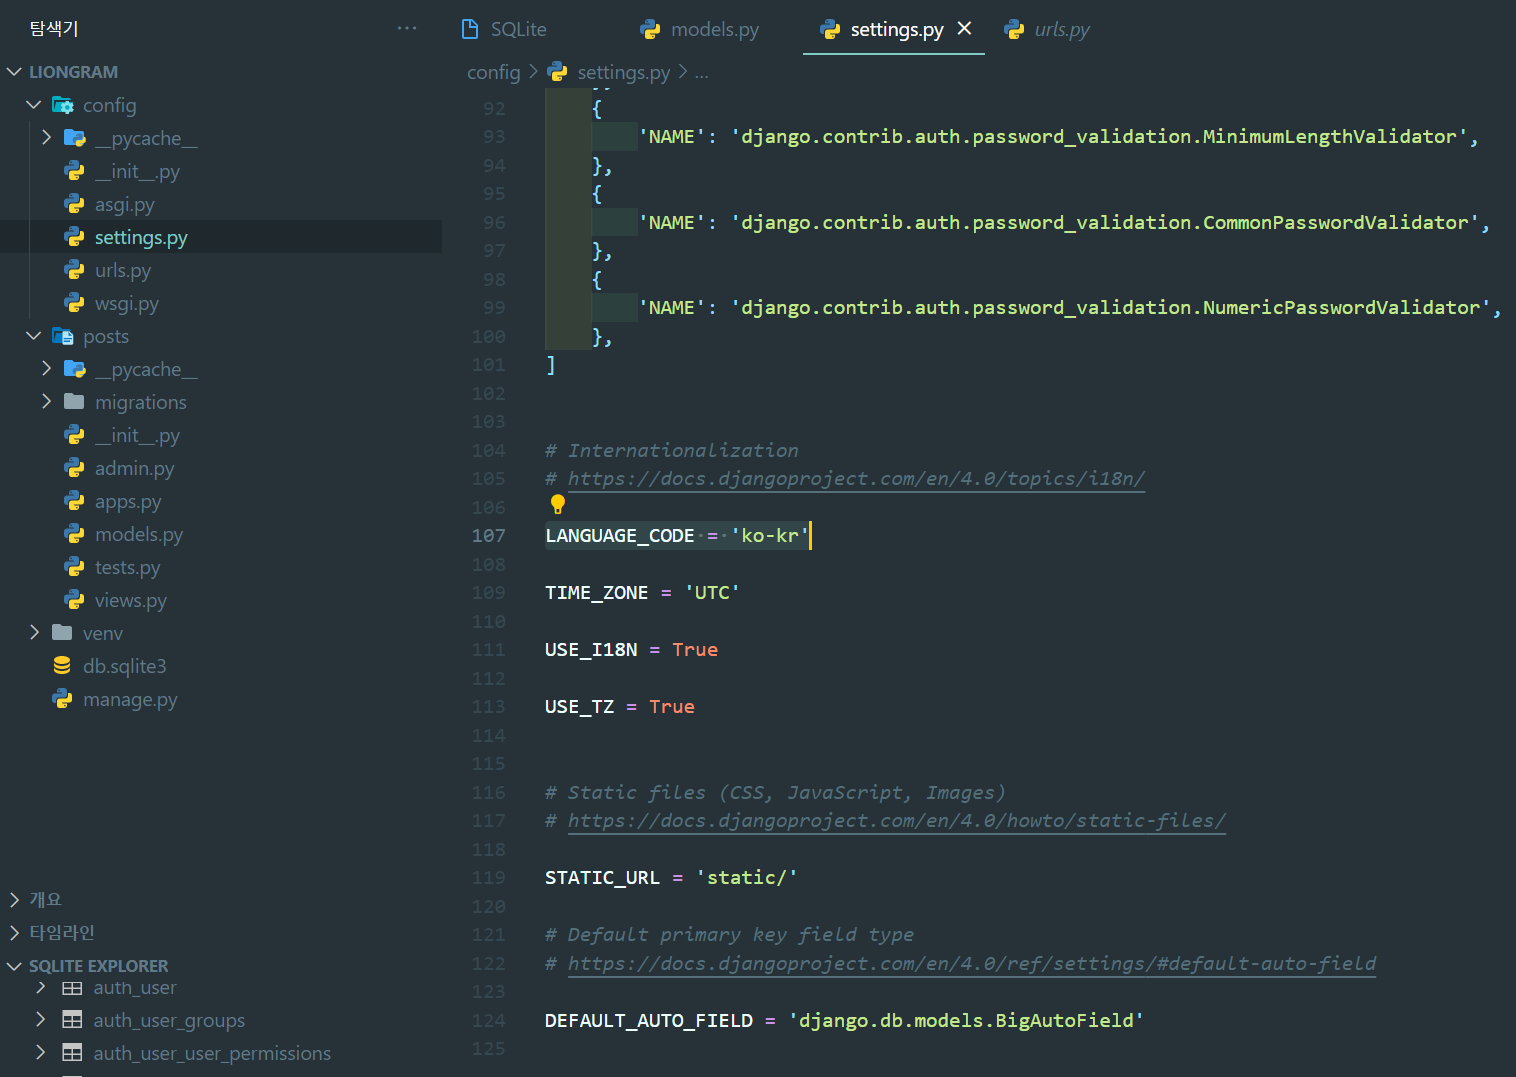The height and width of the screenshot is (1077, 1516).
Task: Click the NumericPasswordValidator string
Action: [1110, 307]
